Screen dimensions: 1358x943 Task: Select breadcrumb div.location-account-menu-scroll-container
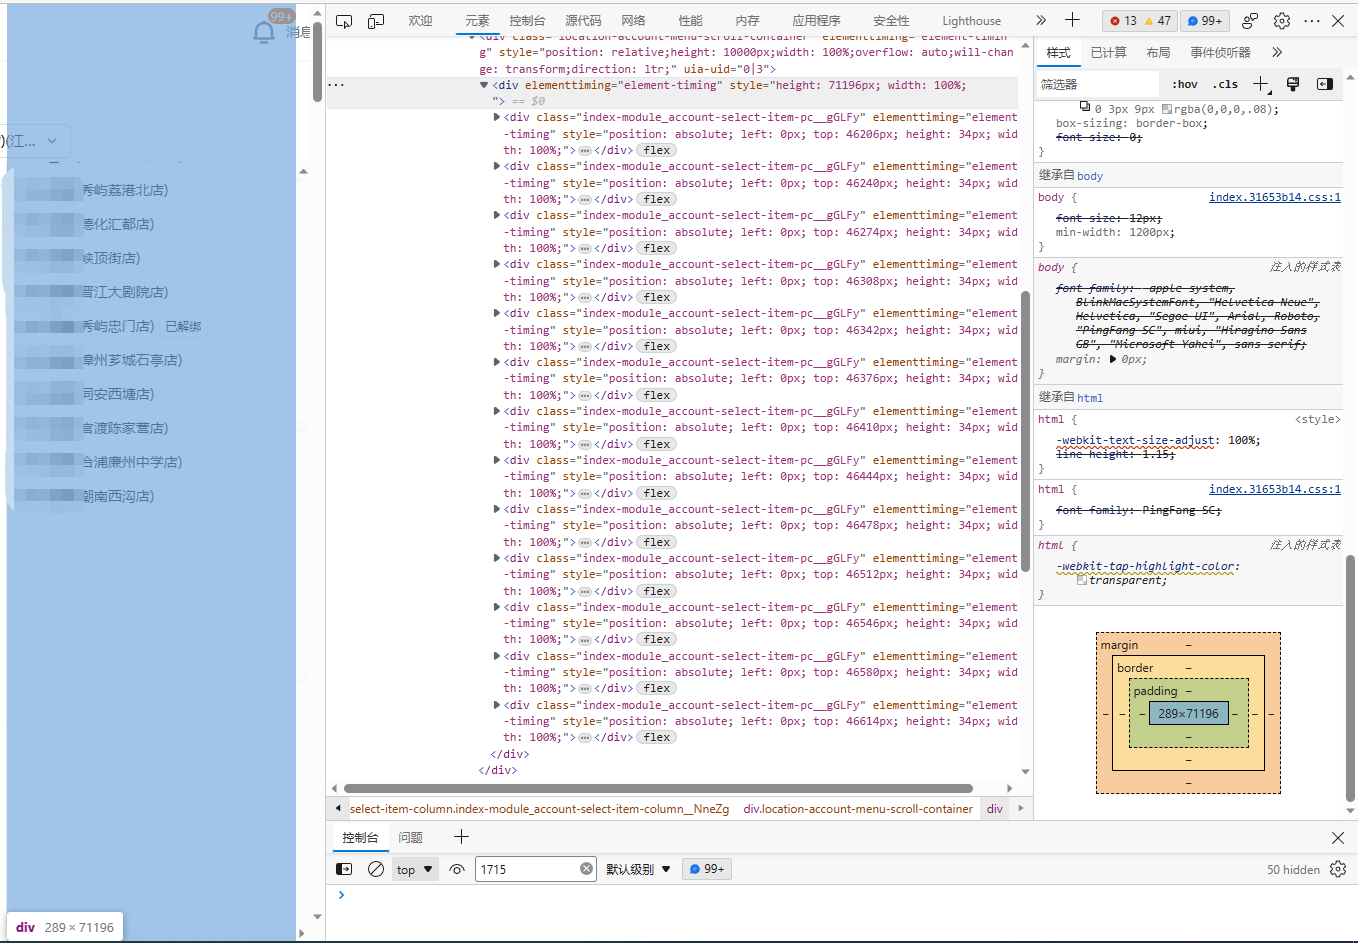pos(858,809)
